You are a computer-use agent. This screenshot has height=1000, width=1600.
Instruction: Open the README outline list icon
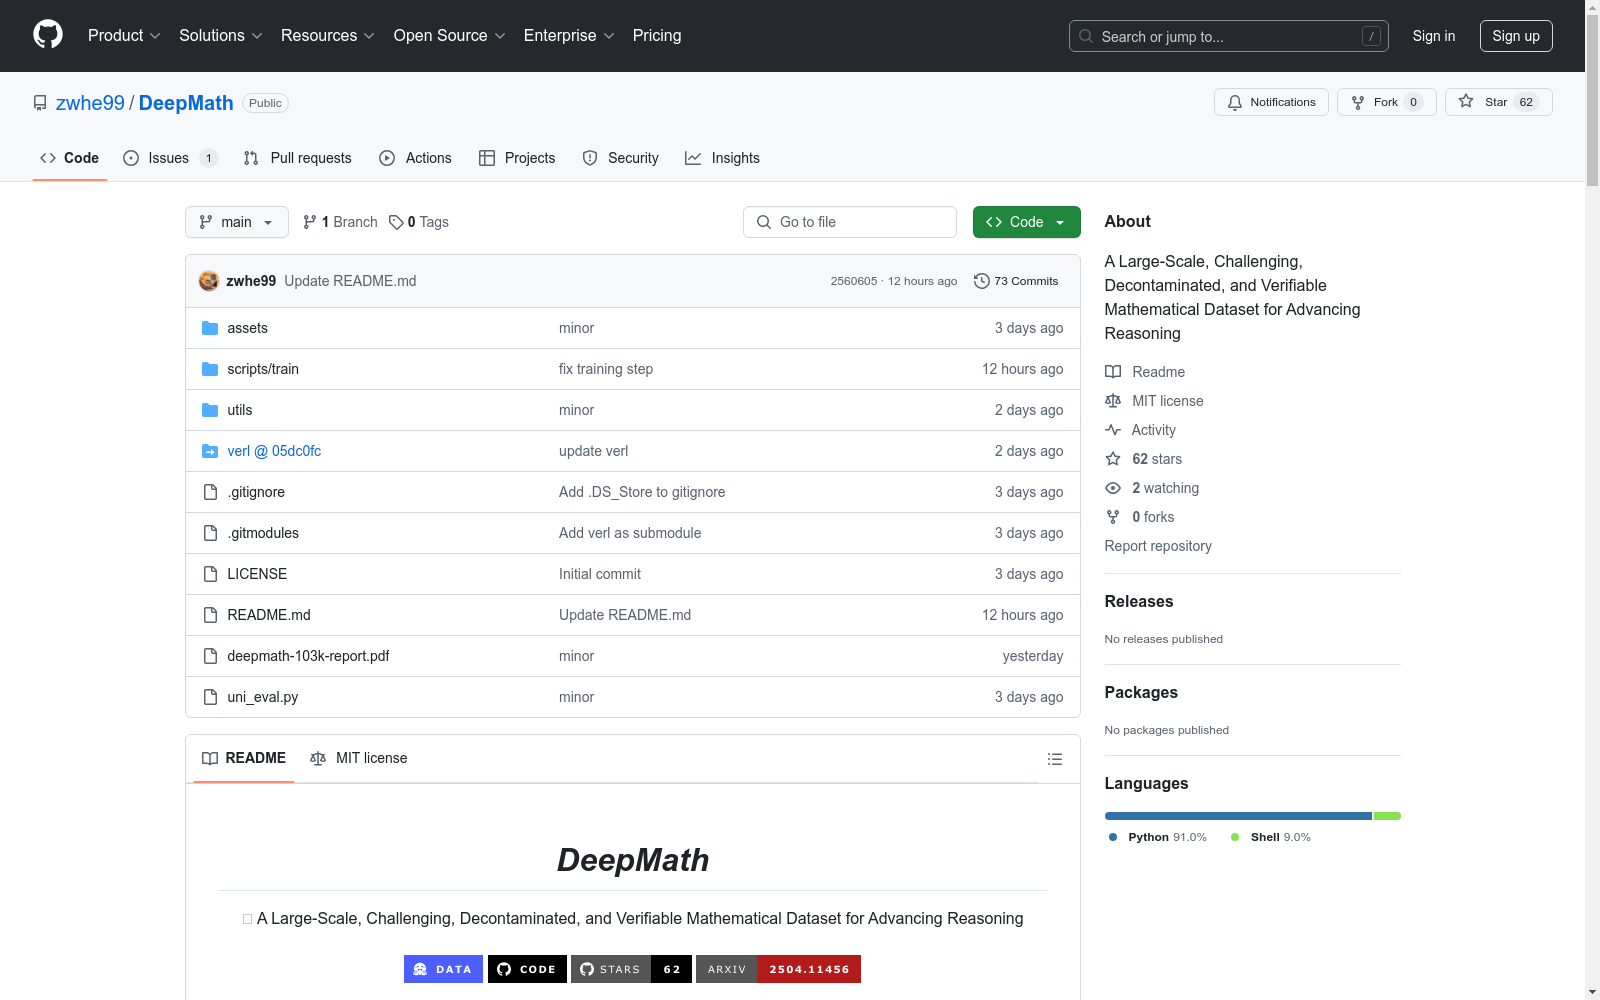coord(1054,759)
